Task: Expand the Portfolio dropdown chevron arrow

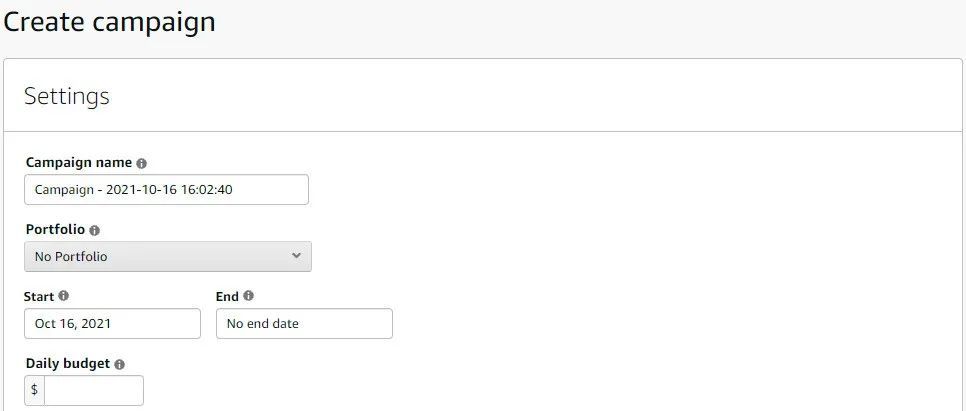Action: (296, 256)
